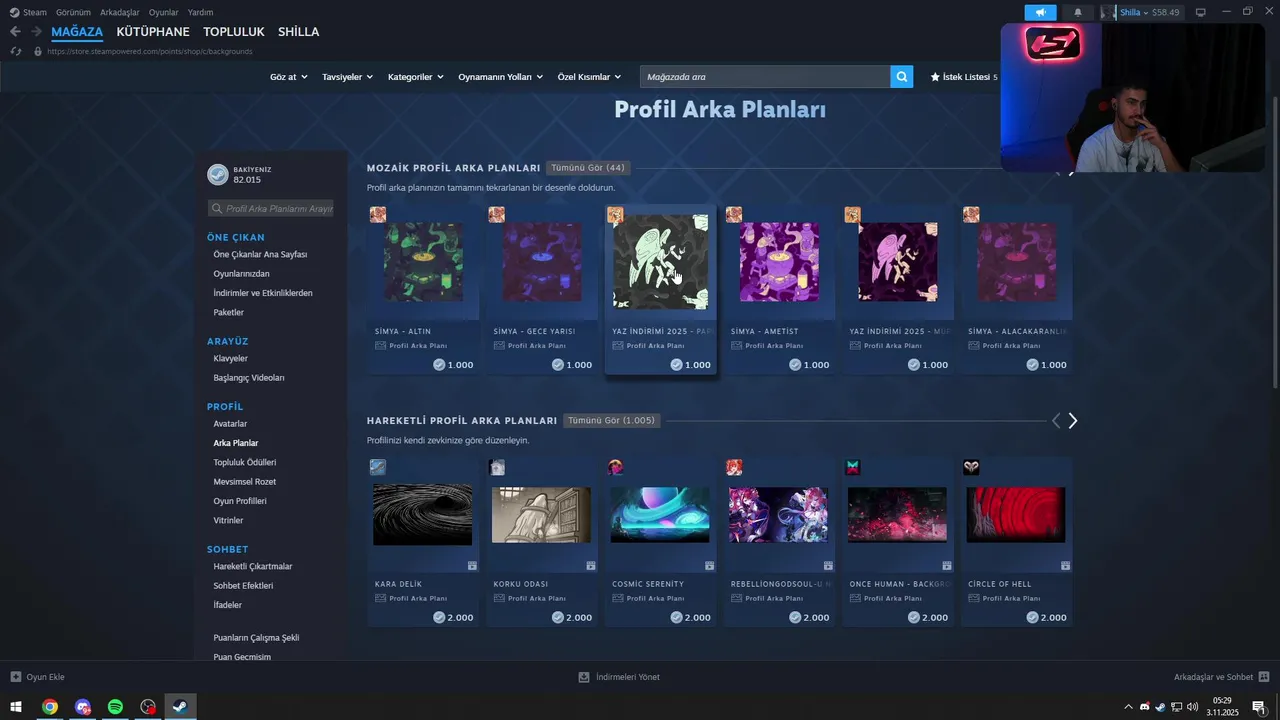1280x720 pixels.
Task: Click the Steam icon in the taskbar
Action: point(180,707)
